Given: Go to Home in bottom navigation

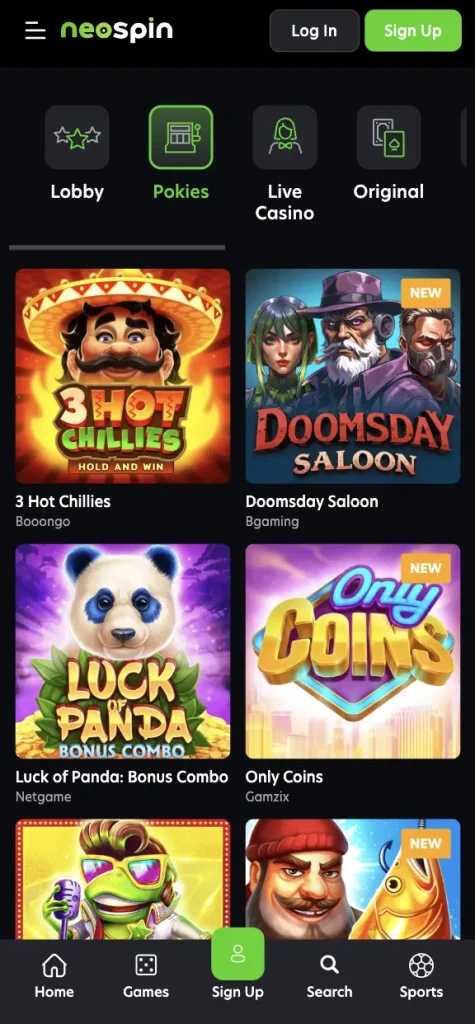Looking at the screenshot, I should tap(54, 977).
